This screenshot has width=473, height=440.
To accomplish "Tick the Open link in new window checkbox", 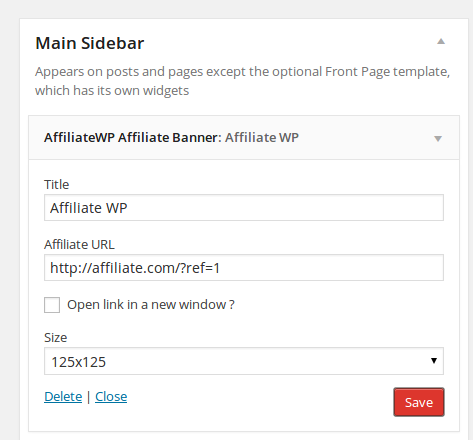I will coord(52,305).
